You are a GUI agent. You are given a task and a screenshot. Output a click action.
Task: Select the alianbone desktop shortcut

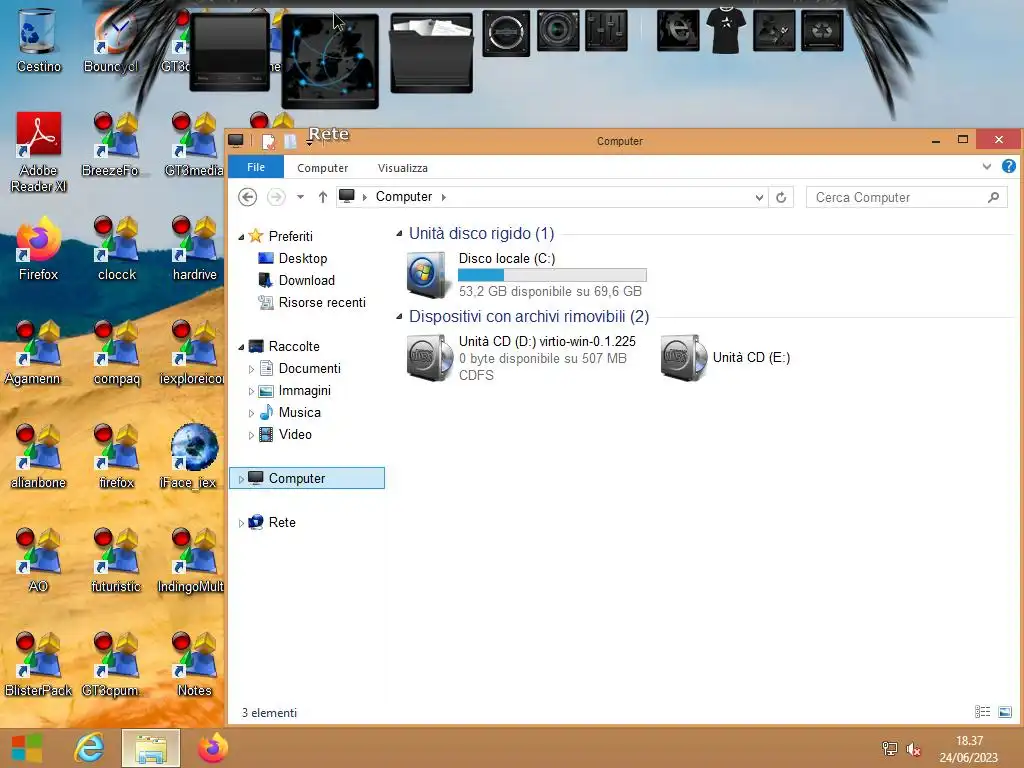coord(38,457)
